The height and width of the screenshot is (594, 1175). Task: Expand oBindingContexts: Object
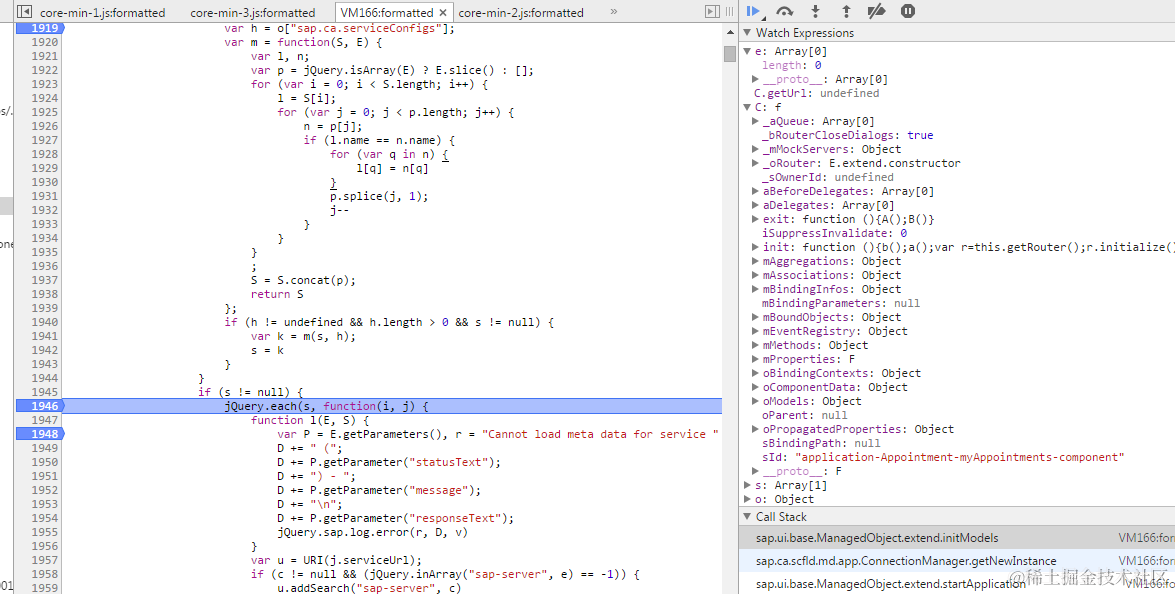(755, 373)
